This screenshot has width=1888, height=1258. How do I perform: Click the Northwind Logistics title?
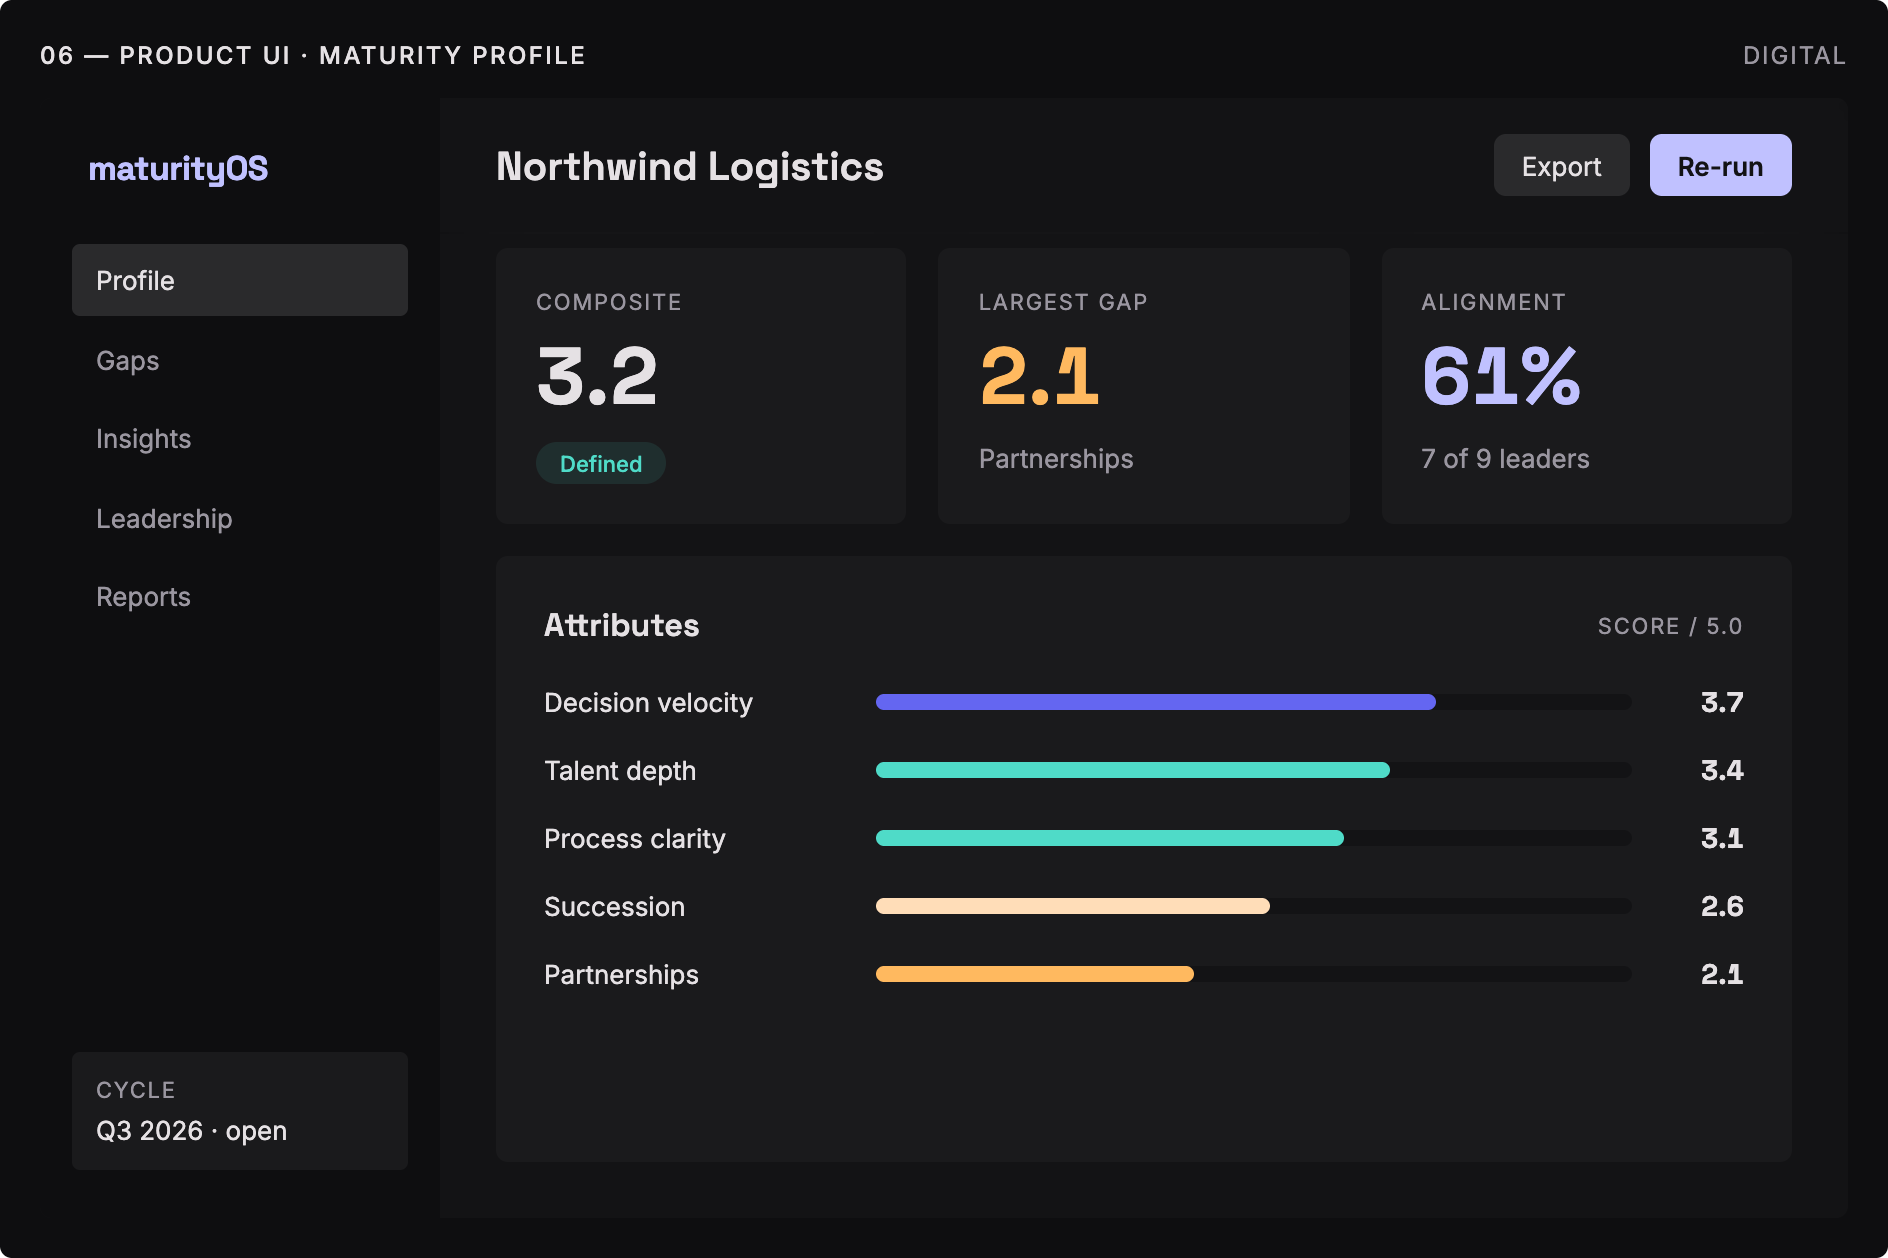[x=690, y=167]
